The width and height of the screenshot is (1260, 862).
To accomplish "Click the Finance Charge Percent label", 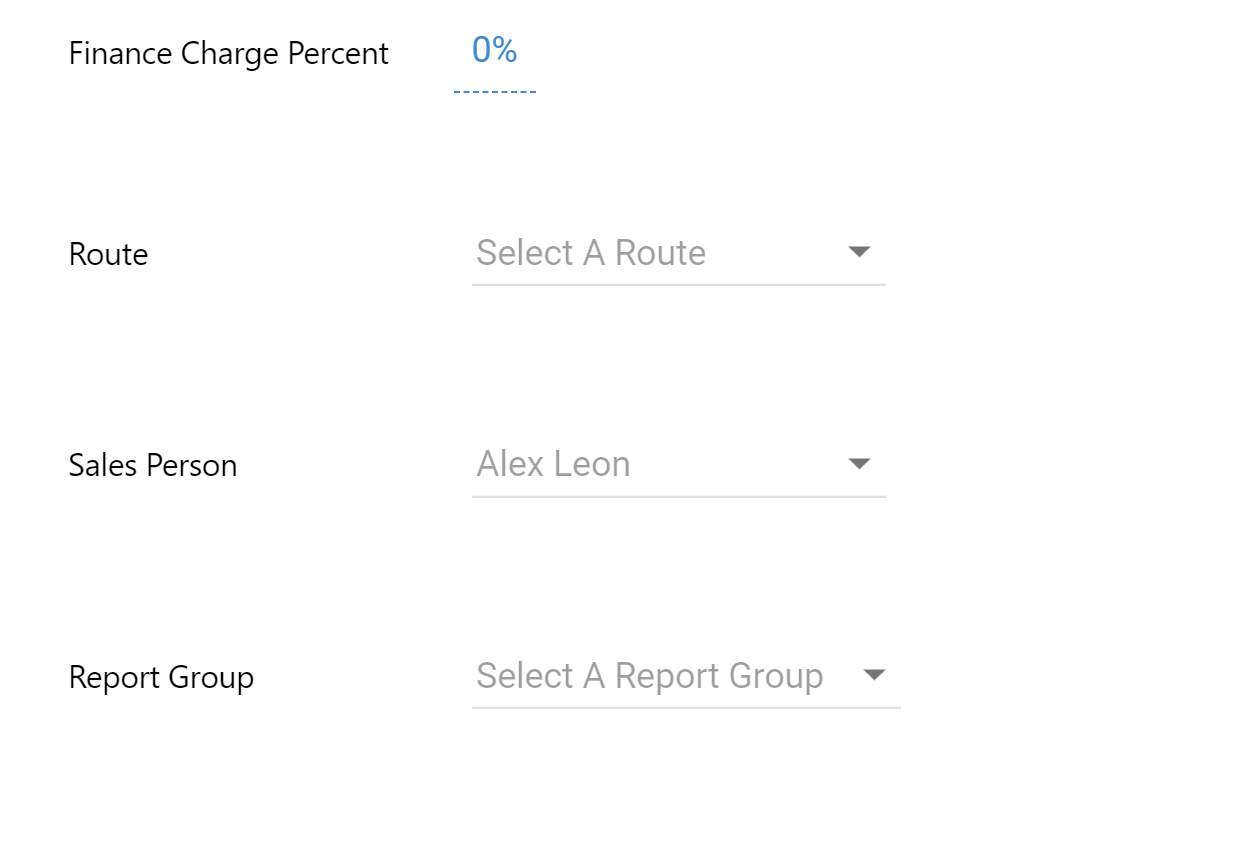I will click(228, 53).
